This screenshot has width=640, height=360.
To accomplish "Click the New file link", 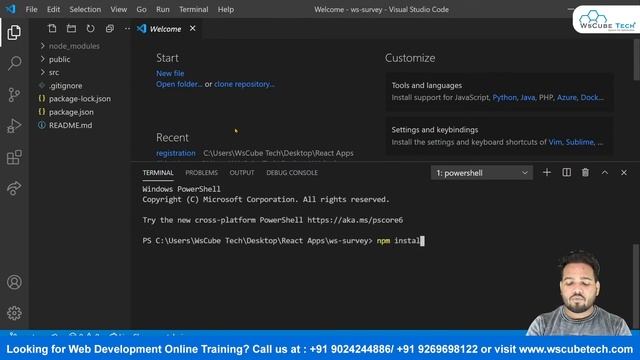I will point(170,73).
